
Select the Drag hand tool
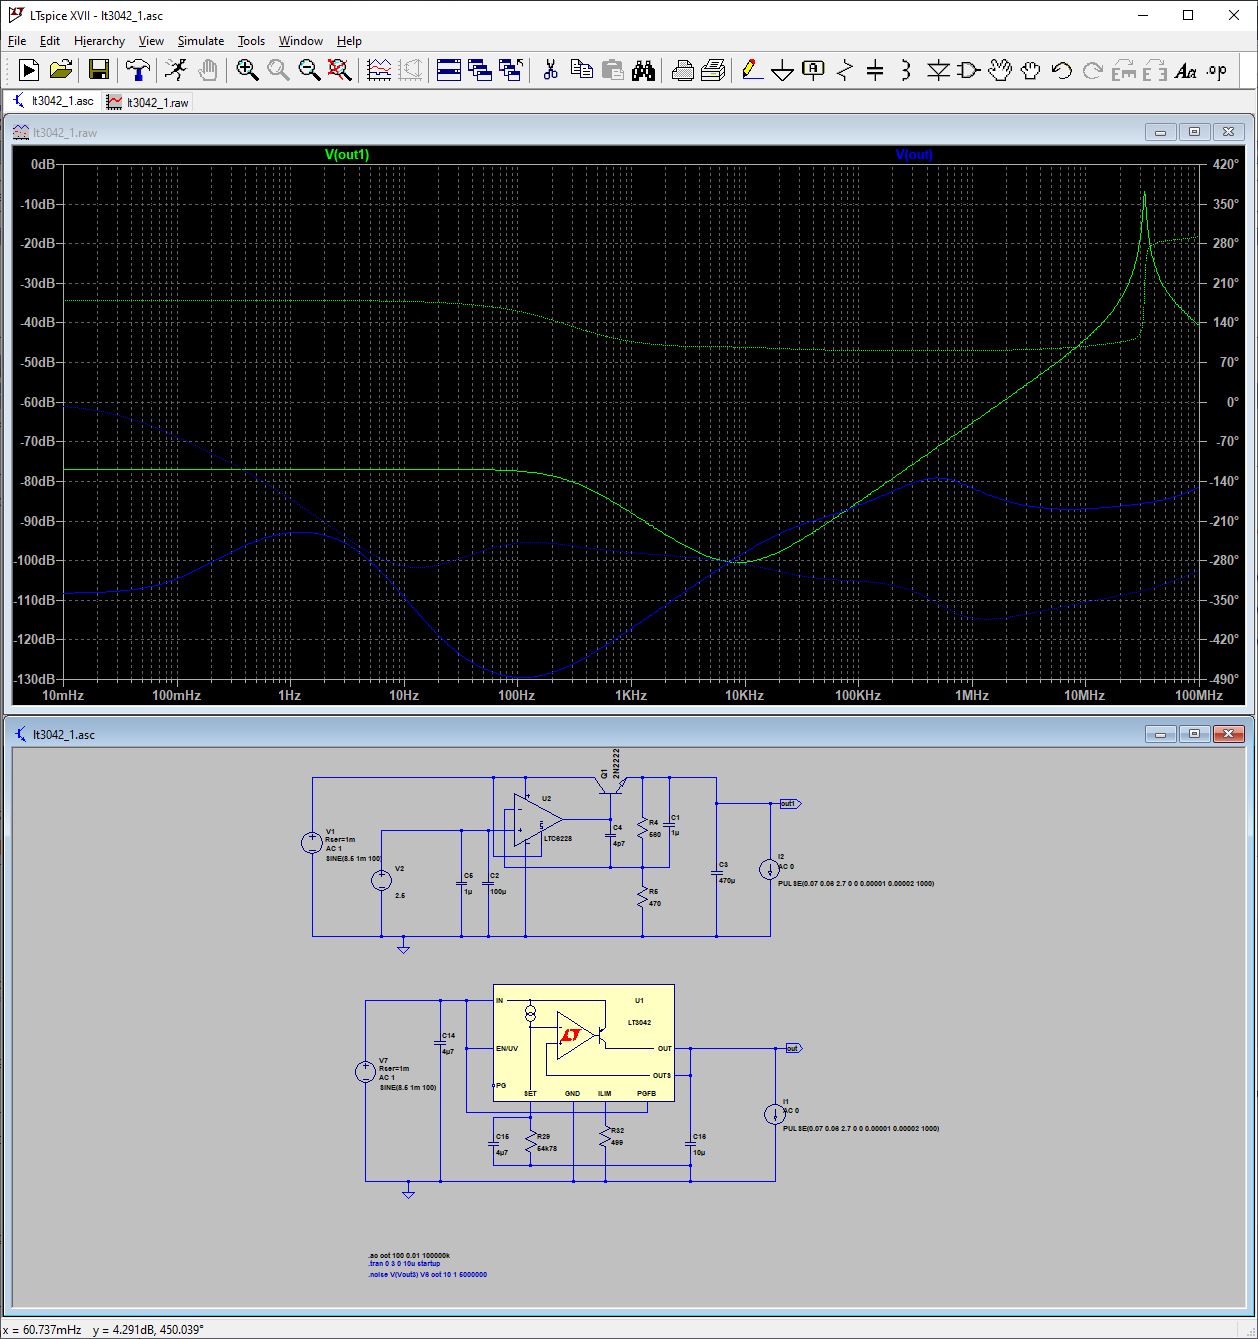point(1030,70)
